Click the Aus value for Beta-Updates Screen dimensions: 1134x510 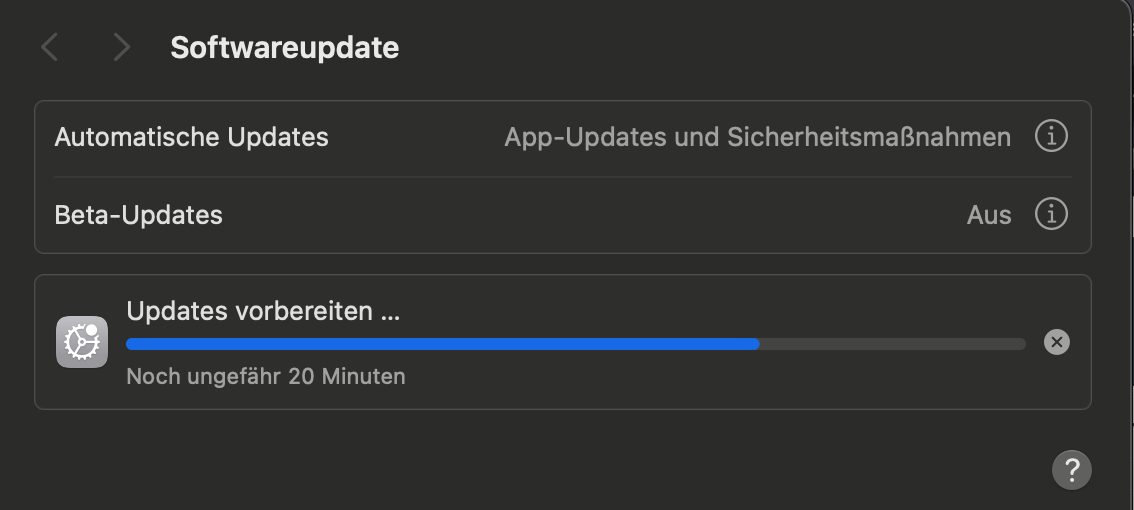click(988, 215)
